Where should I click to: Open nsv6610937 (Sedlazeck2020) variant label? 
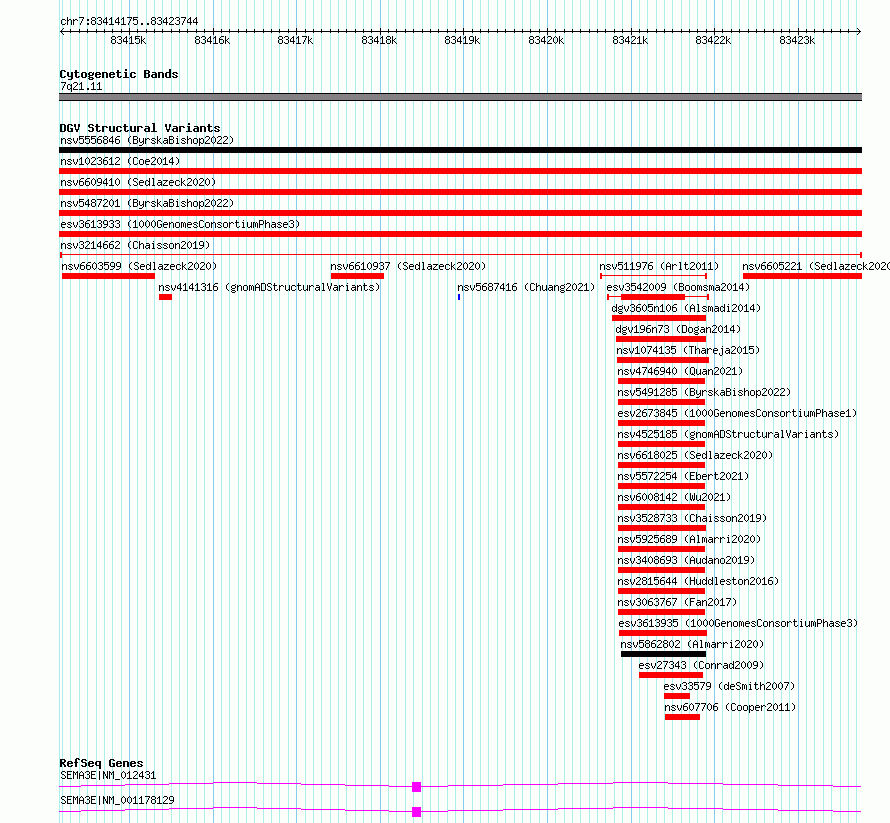pos(408,266)
